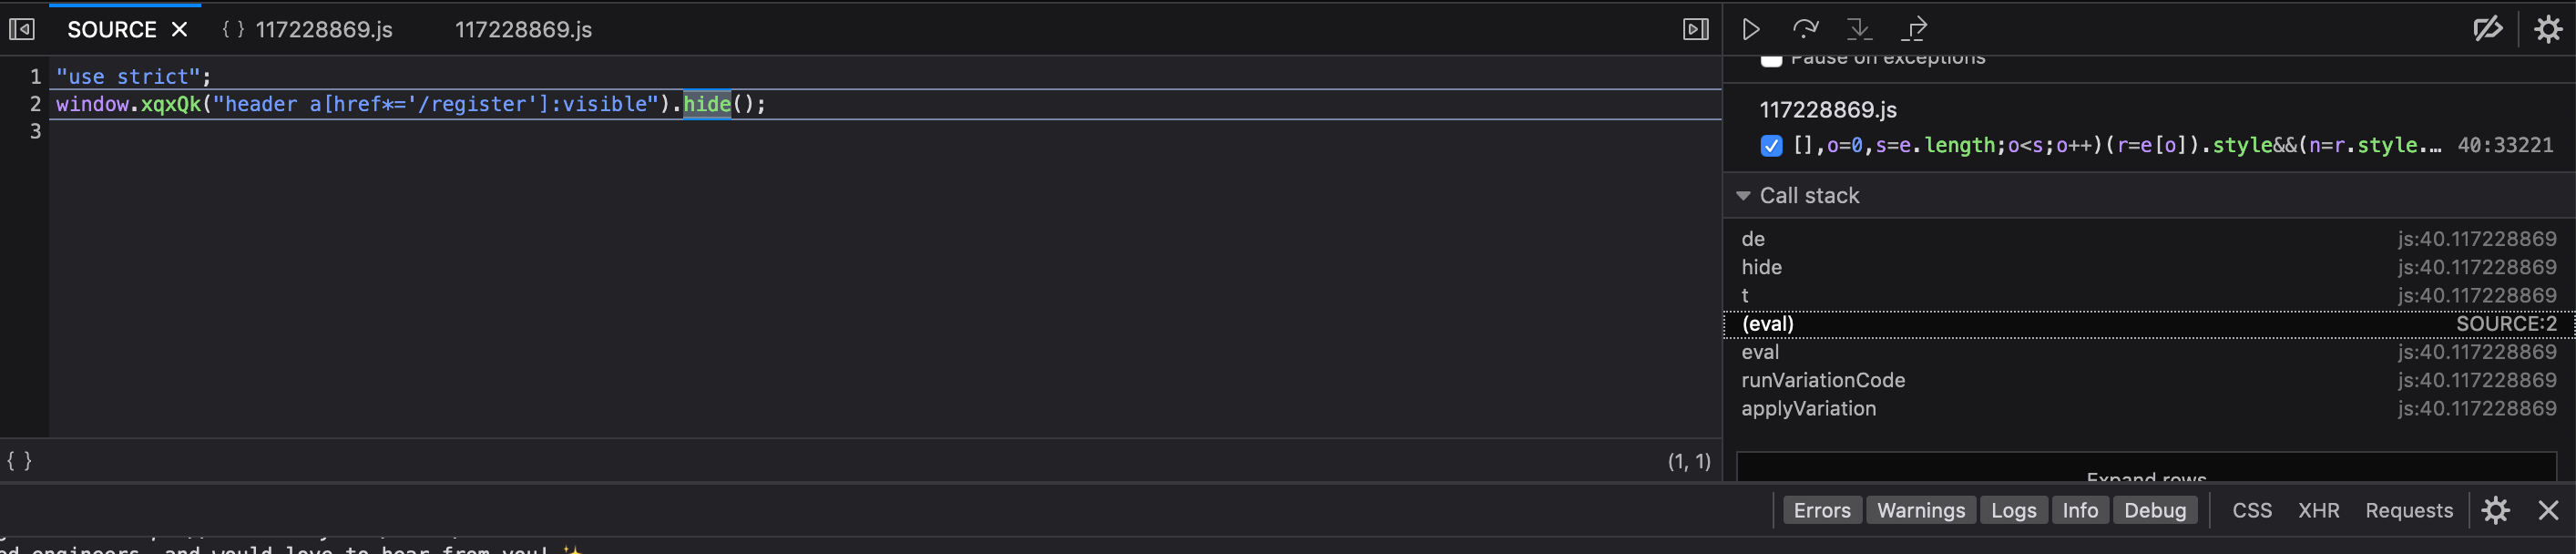Click Expand rows below the call stack
Viewport: 2576px width, 554px height.
point(2144,478)
